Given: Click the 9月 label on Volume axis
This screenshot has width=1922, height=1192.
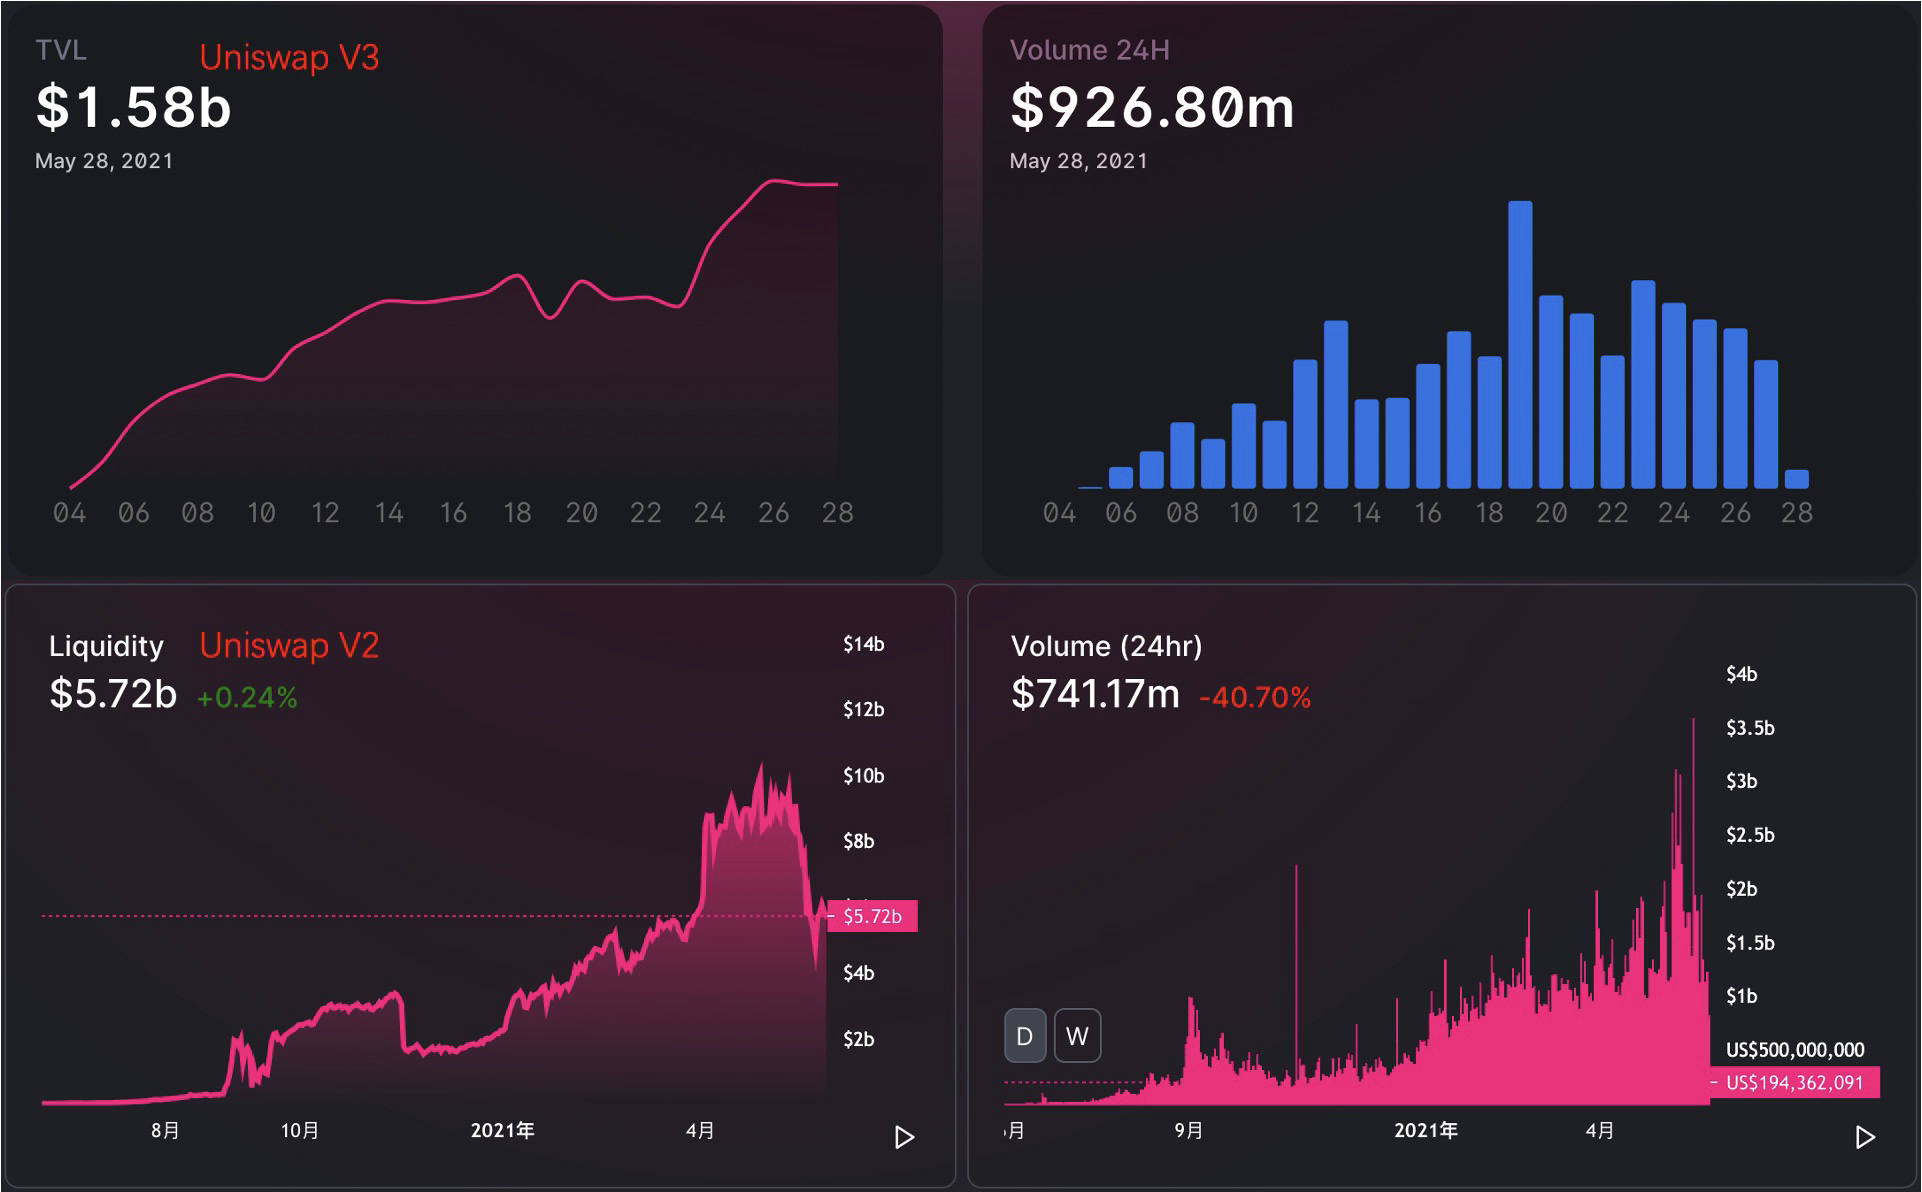Looking at the screenshot, I should coord(1188,1131).
